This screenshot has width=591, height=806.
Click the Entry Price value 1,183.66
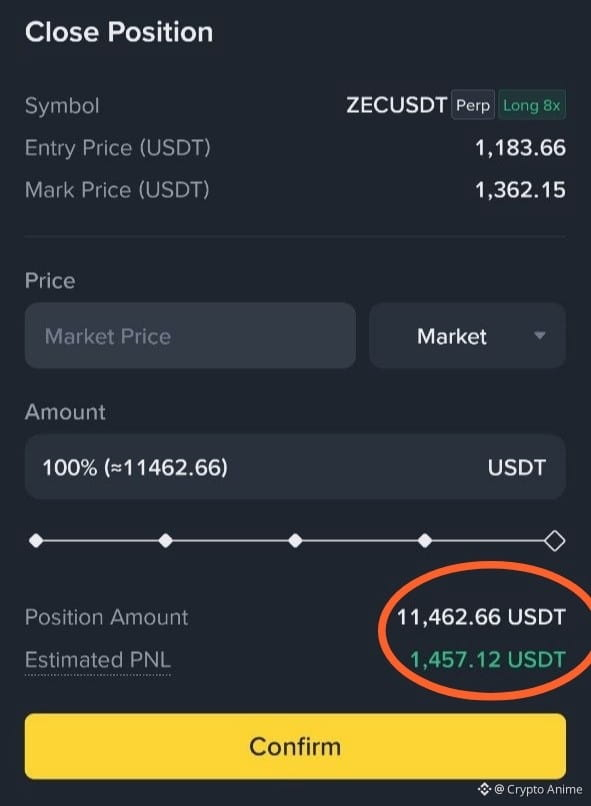(520, 148)
